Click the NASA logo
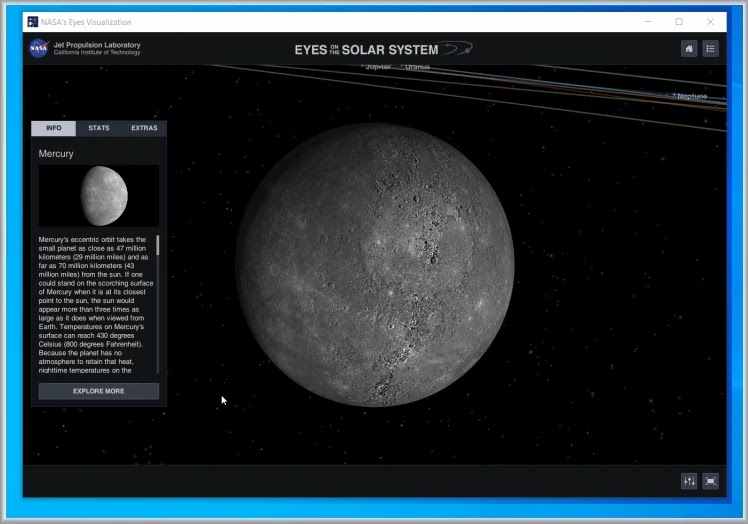The image size is (748, 524). (39, 48)
